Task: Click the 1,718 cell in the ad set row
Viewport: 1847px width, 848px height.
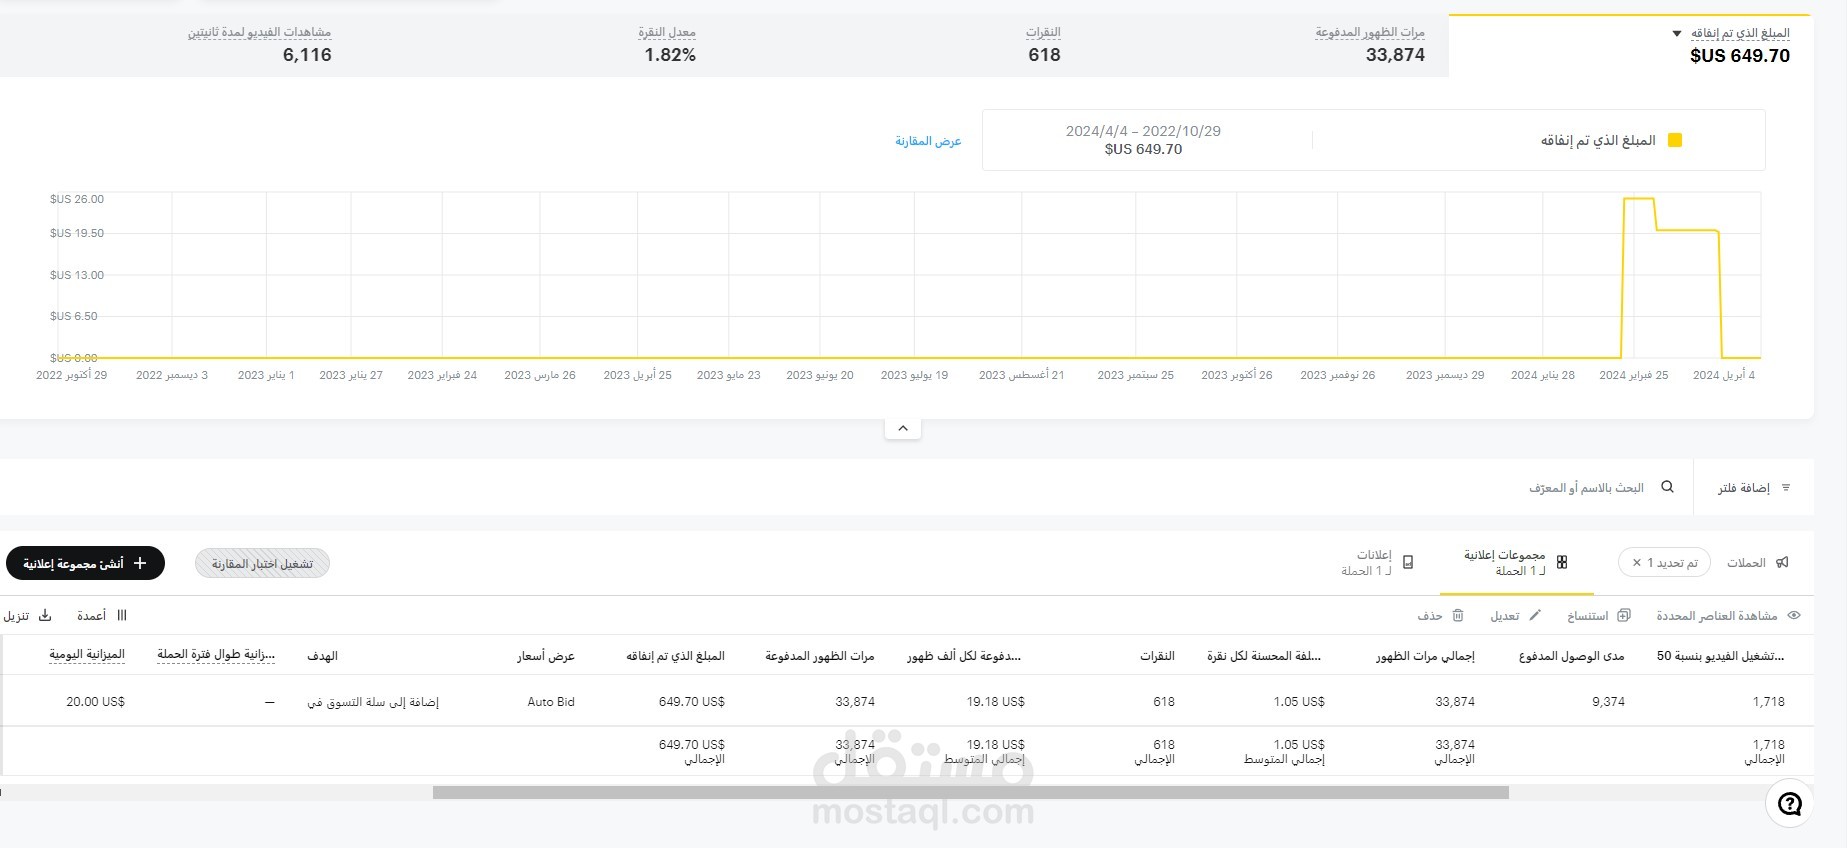Action: tap(1769, 702)
